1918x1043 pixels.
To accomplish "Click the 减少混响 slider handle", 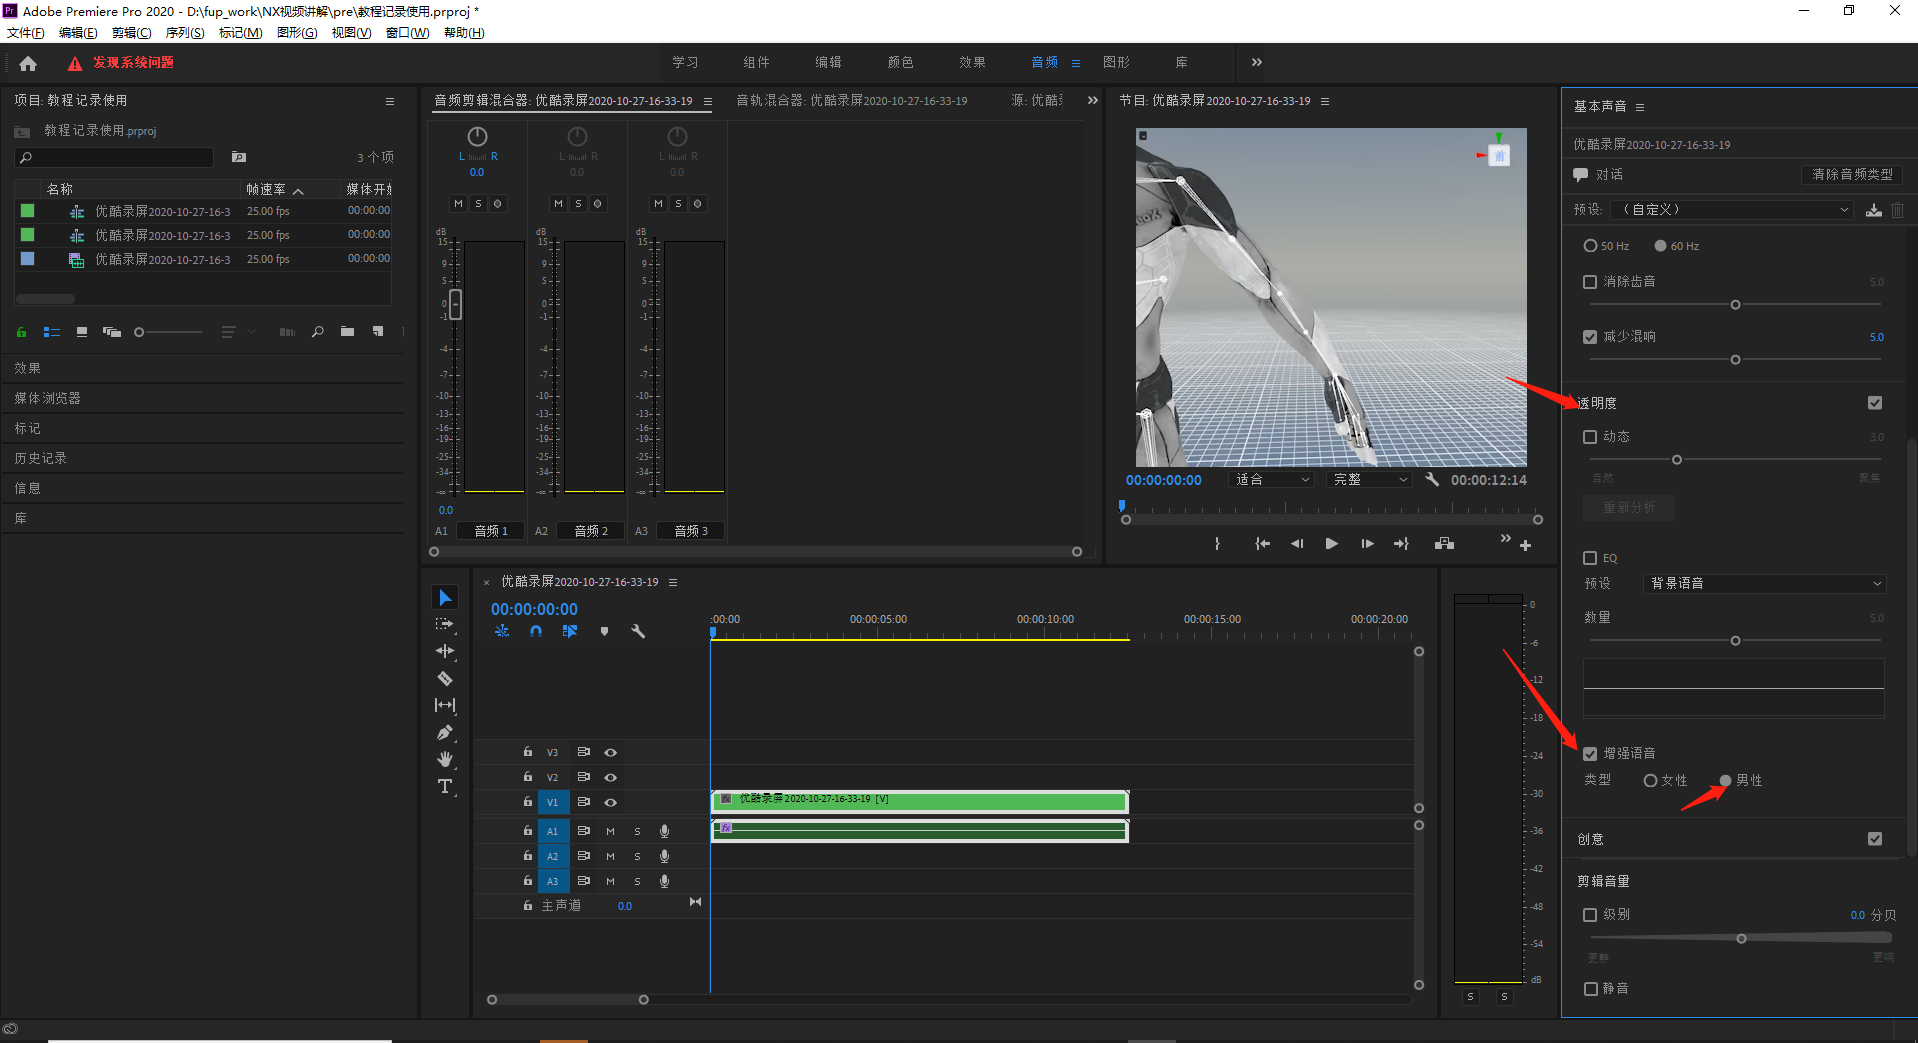I will coord(1735,360).
